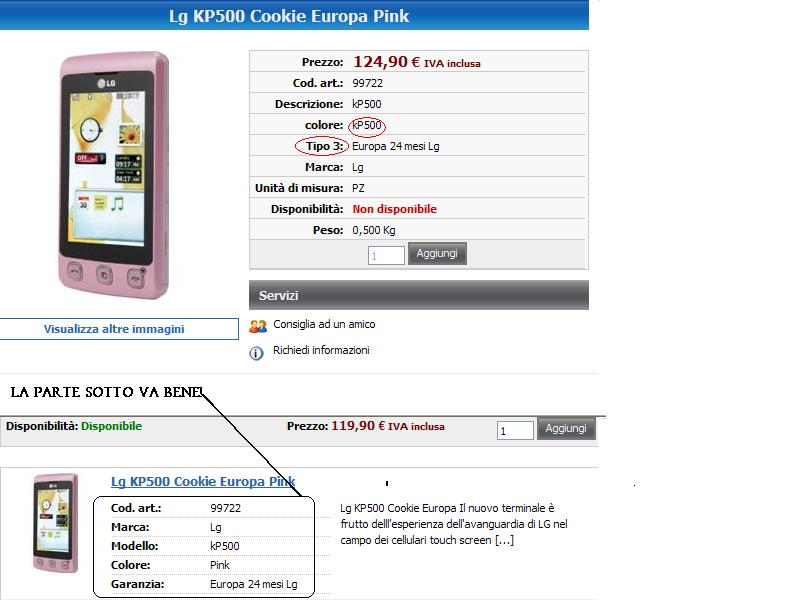
Task: Click the 124,90 € price value
Action: (386, 62)
